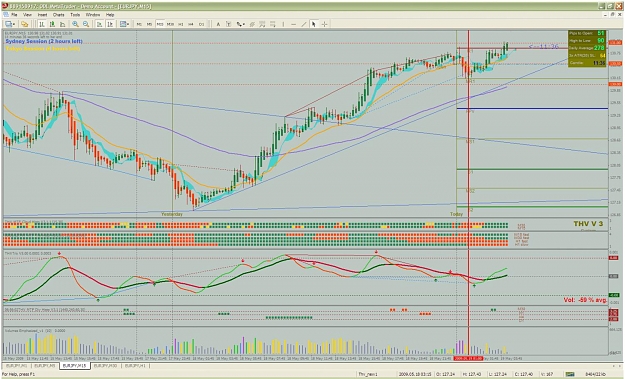Open the Arrows drawing tool dropdown
625x379 pixels.
click(x=240, y=24)
